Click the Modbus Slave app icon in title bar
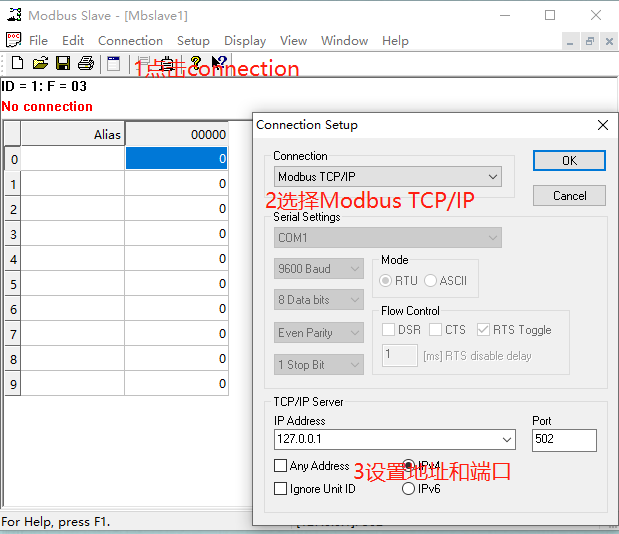619x534 pixels. tap(14, 15)
